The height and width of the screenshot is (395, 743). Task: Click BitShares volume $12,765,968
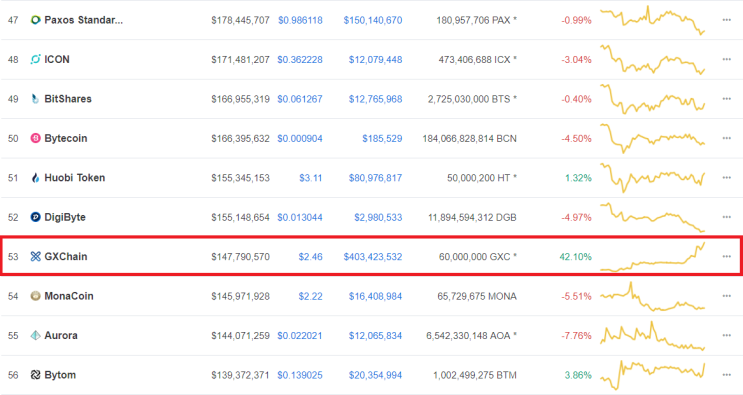pos(375,99)
